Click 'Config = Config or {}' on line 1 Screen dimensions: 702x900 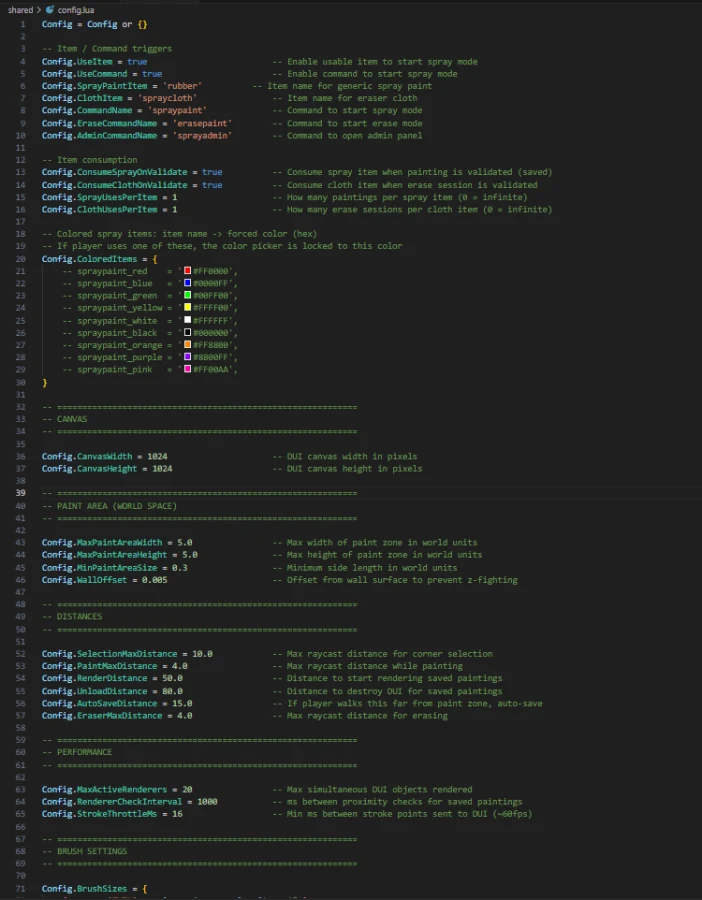94,24
